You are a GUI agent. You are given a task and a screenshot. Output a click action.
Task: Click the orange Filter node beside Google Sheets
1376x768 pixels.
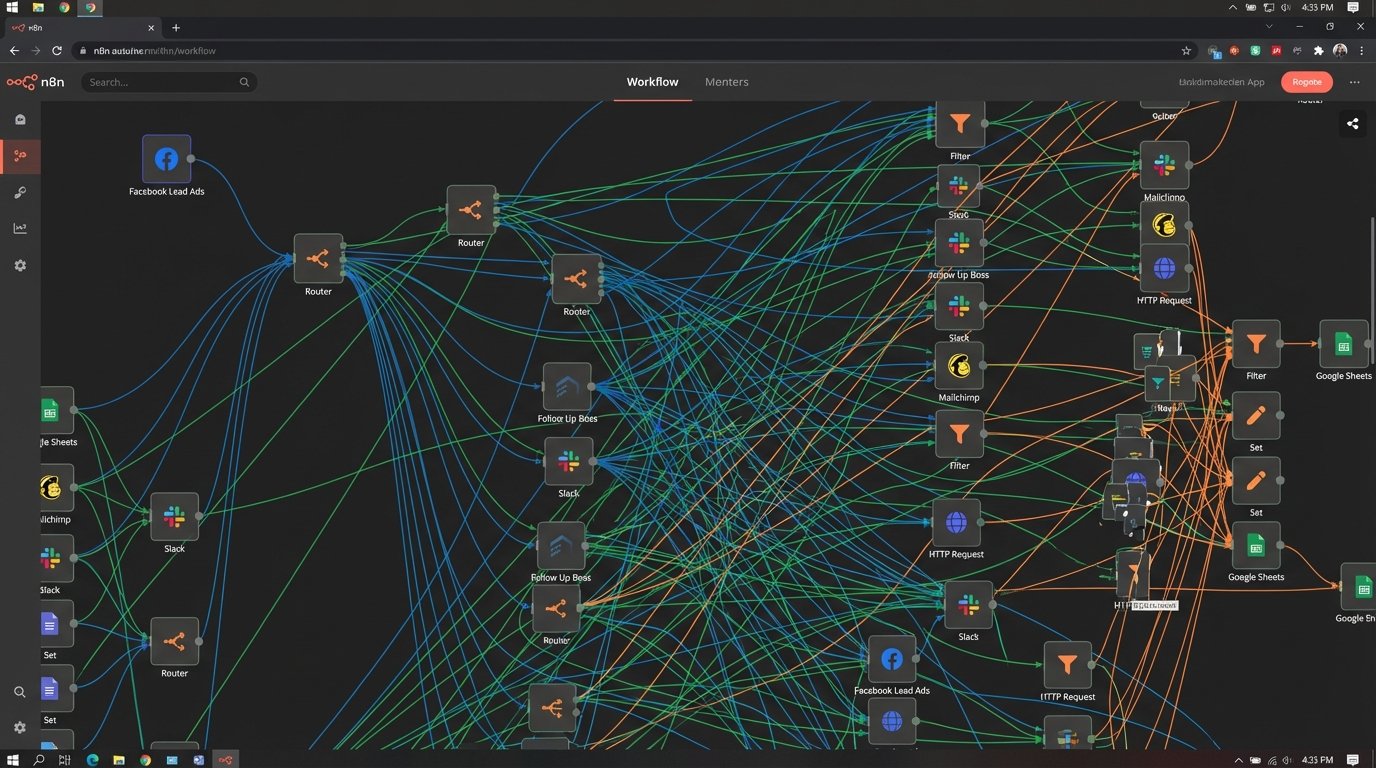1256,345
